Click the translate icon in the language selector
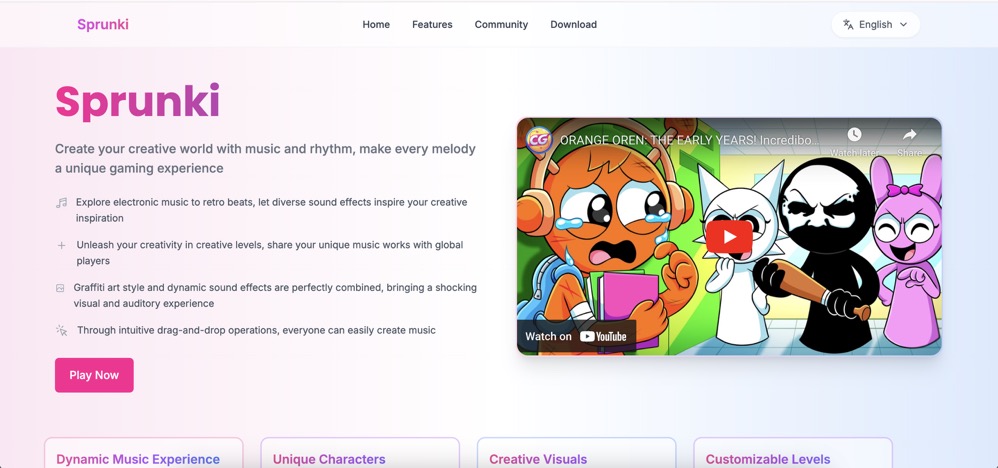This screenshot has height=468, width=998. pos(848,24)
